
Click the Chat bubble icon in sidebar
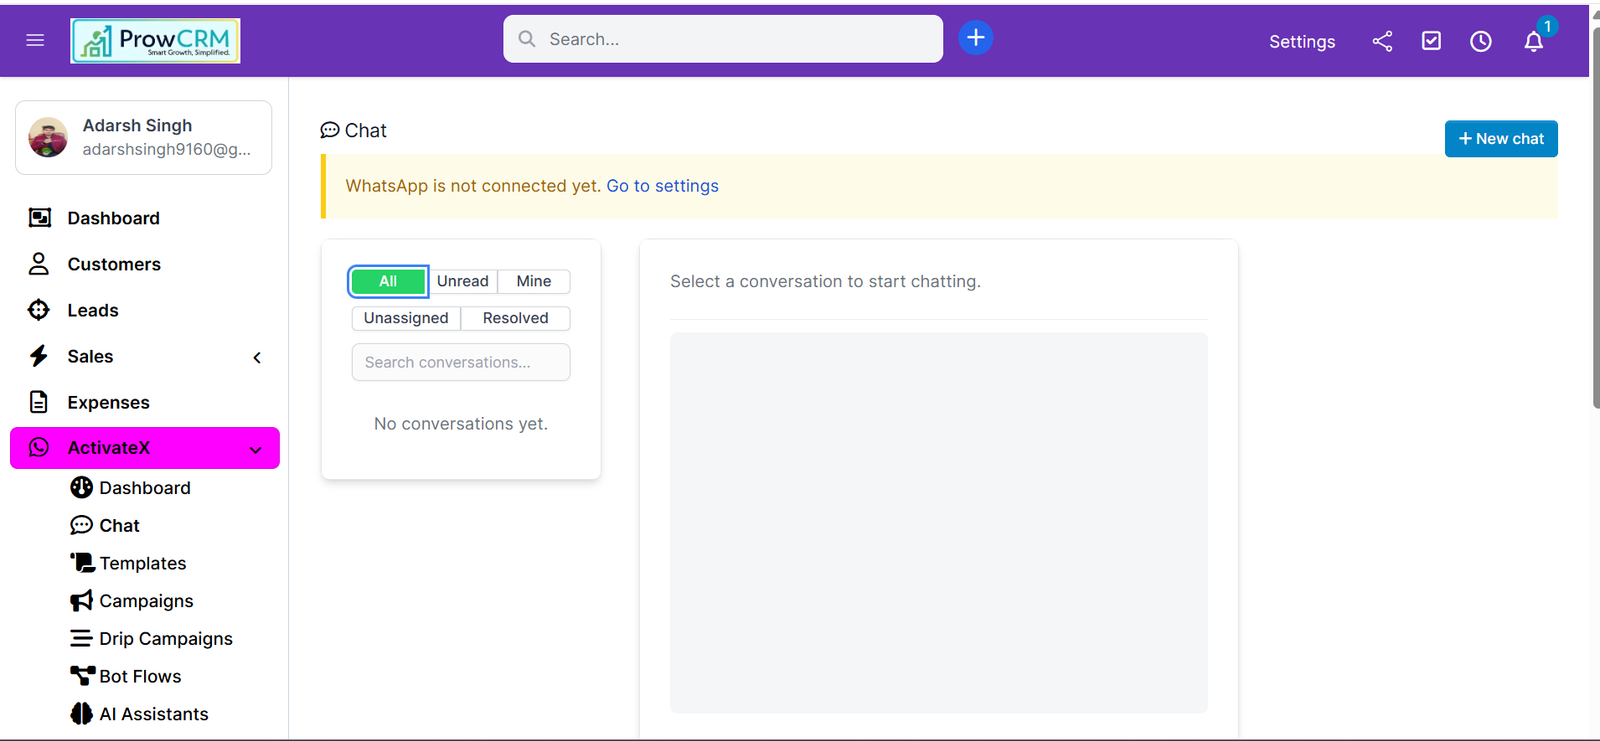(81, 525)
